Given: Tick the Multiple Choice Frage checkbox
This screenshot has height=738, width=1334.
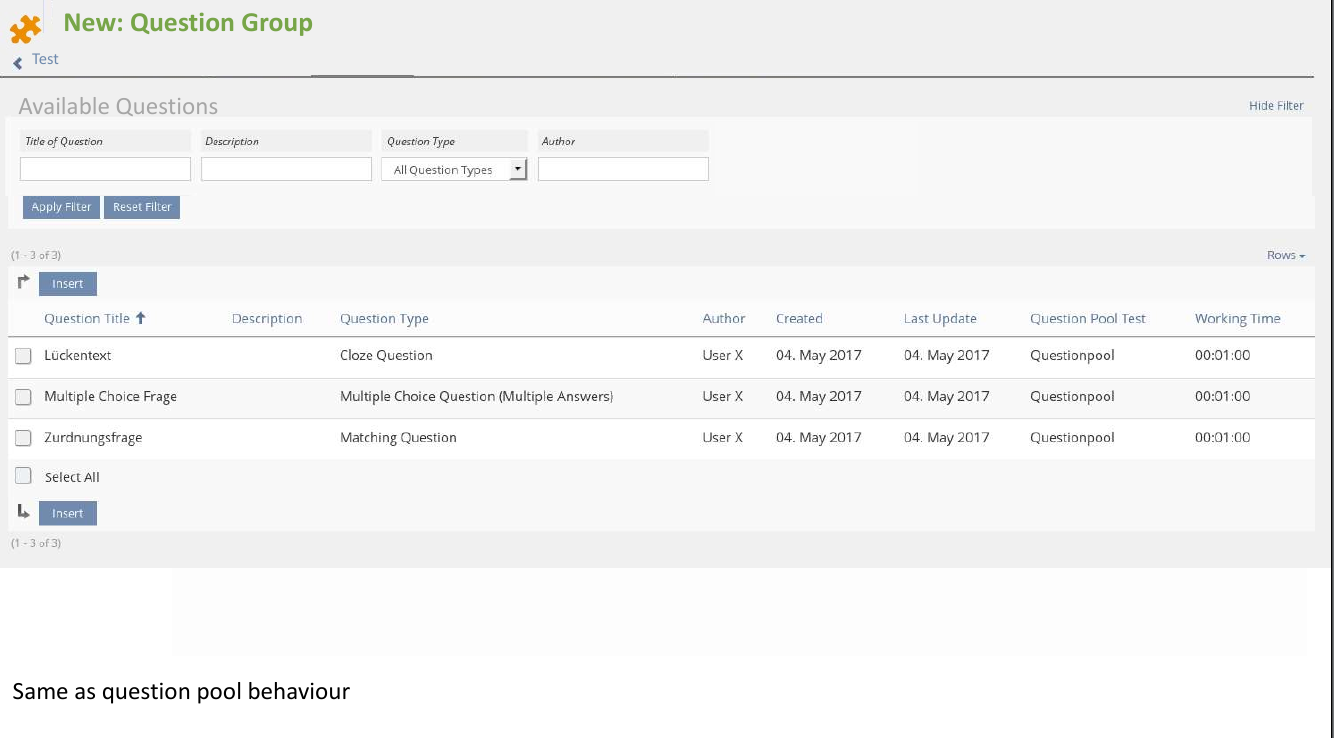Looking at the screenshot, I should (23, 397).
